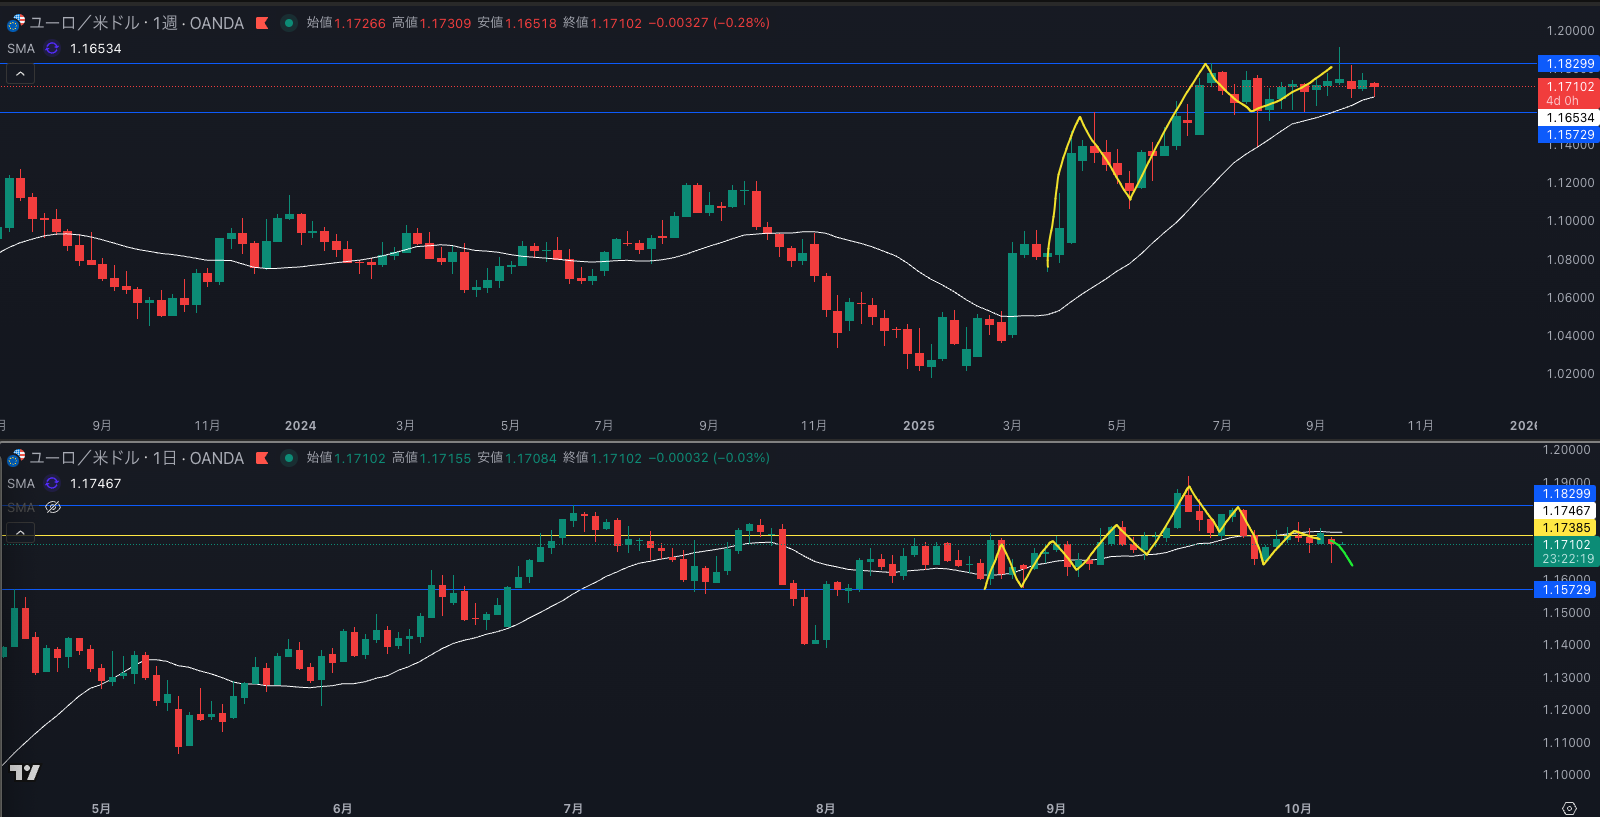The width and height of the screenshot is (1600, 817).
Task: Click the 2025 marker on weekly time axis
Action: coord(918,426)
